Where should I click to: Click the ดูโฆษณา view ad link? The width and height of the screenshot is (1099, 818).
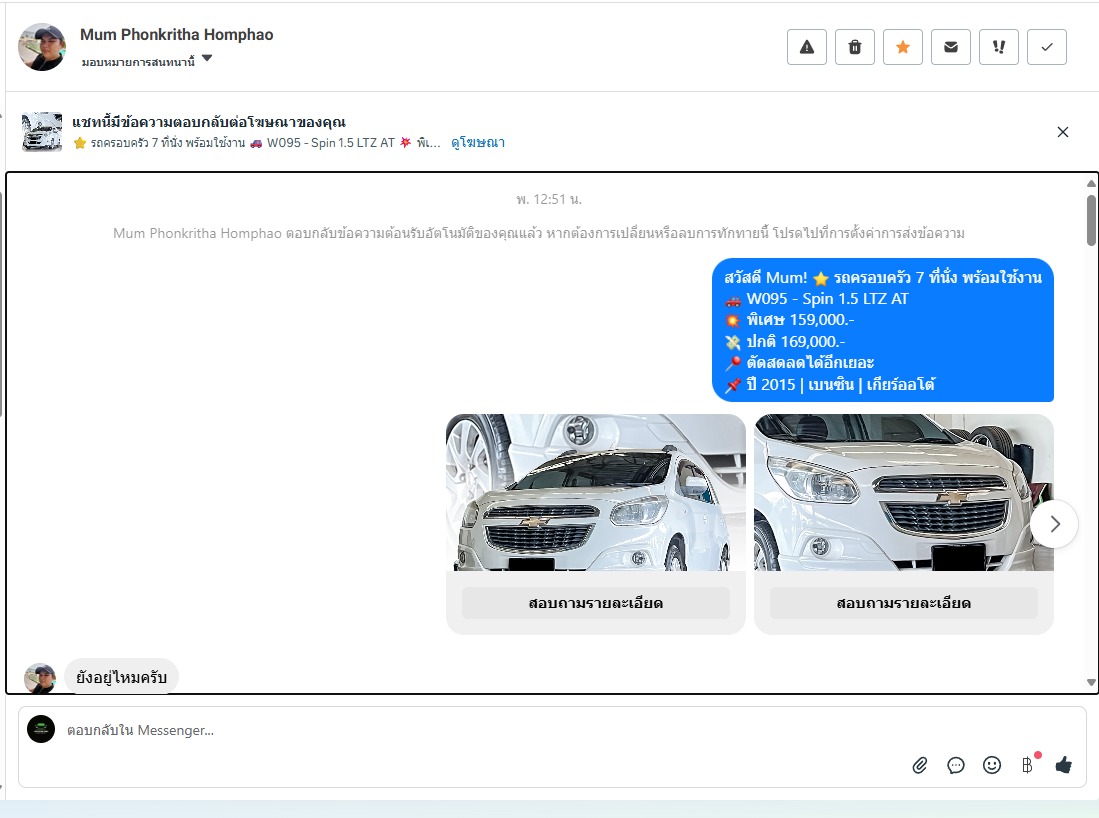pos(478,142)
